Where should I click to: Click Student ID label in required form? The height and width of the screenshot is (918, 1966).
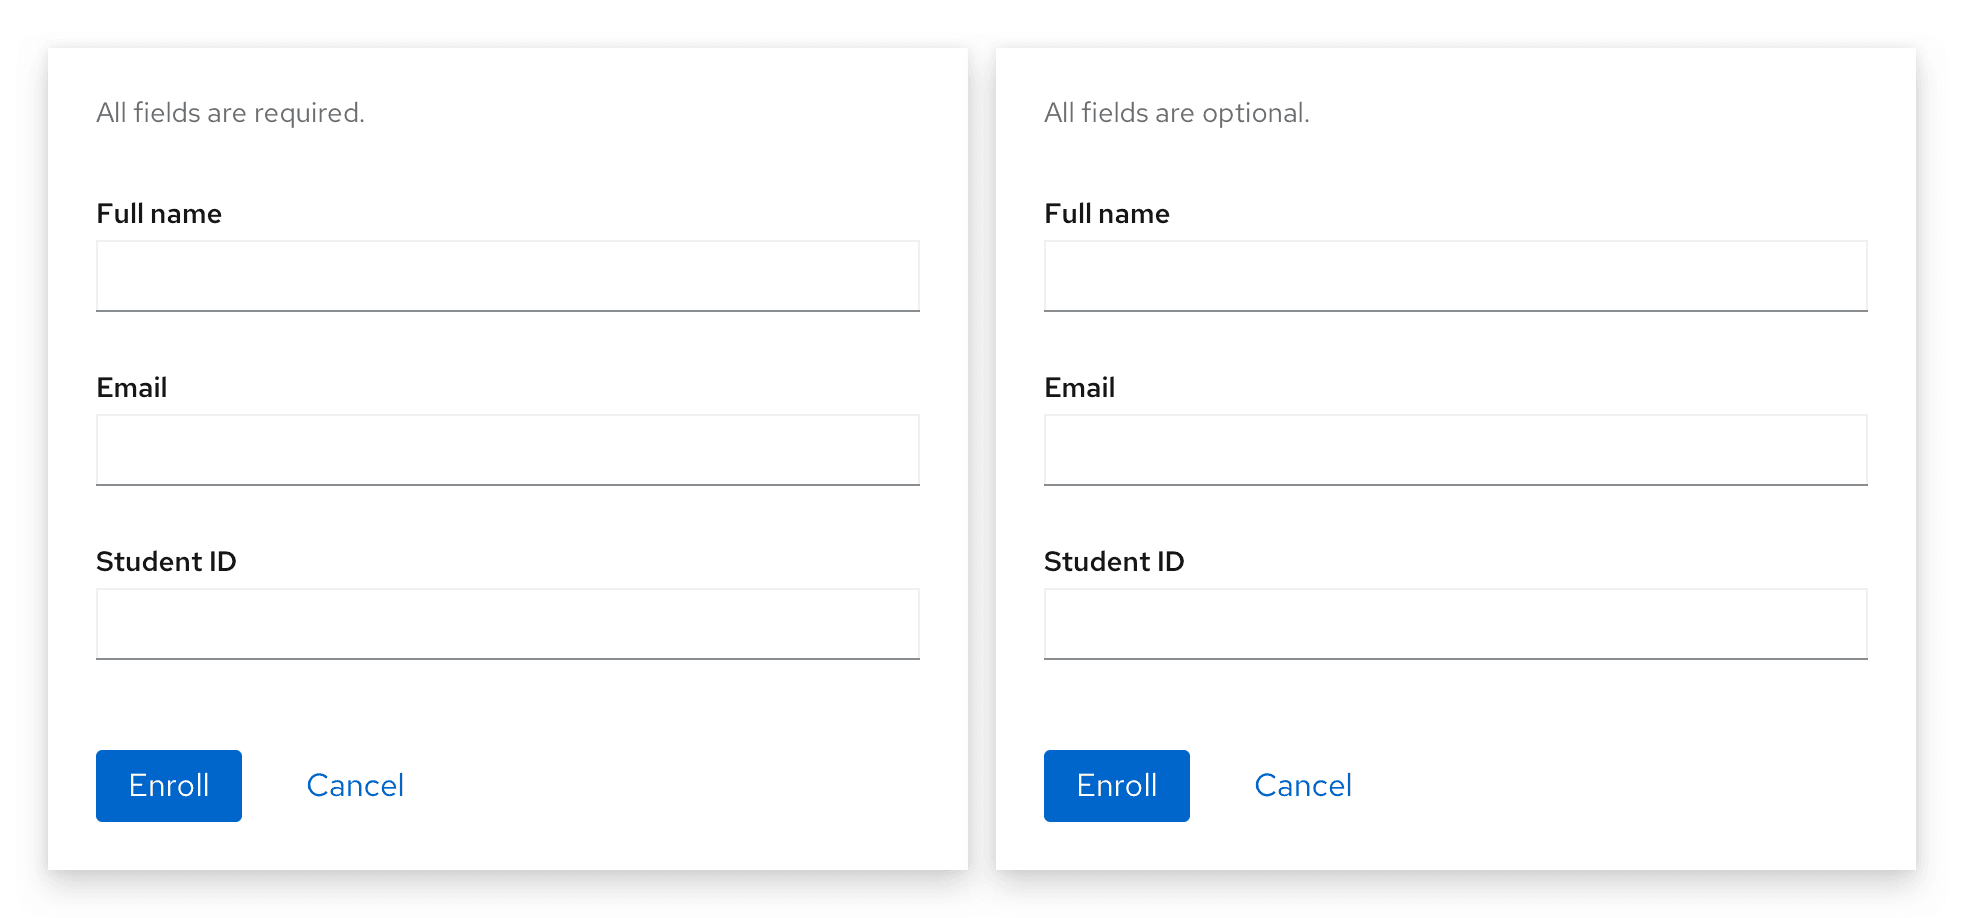tap(166, 562)
